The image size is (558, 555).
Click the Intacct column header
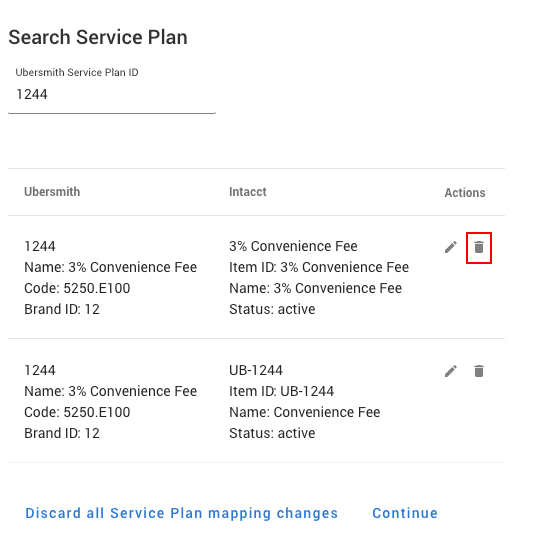click(248, 192)
